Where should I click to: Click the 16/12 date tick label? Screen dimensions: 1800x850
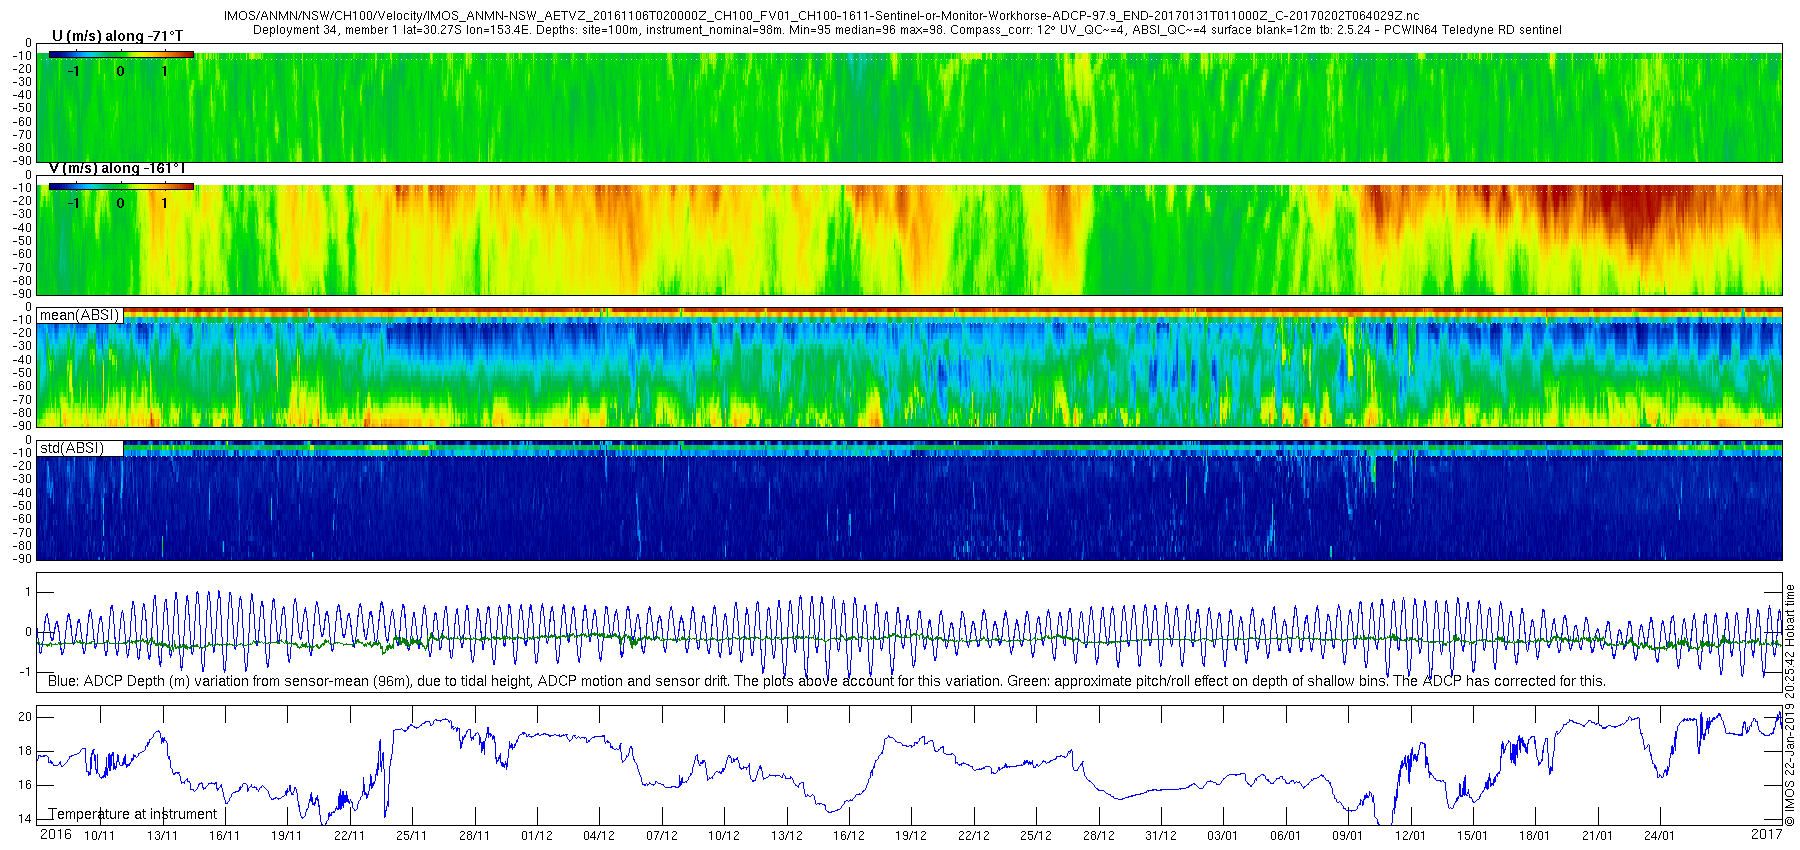[x=849, y=836]
